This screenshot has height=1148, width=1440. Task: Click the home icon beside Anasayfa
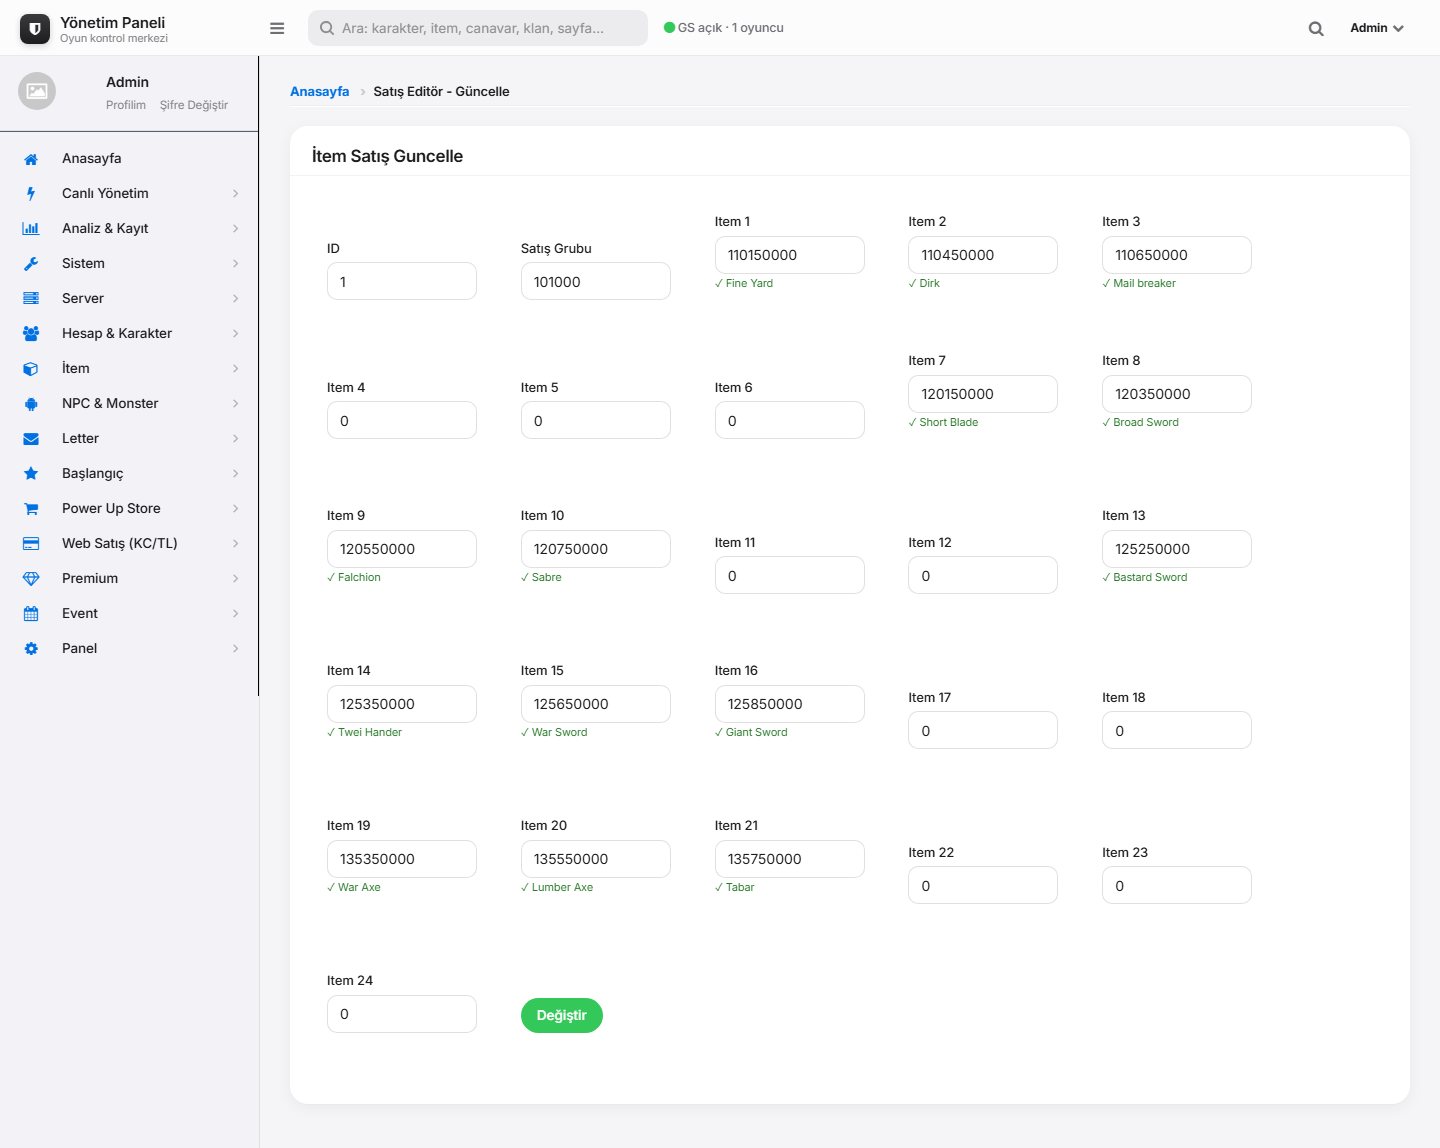coord(31,159)
